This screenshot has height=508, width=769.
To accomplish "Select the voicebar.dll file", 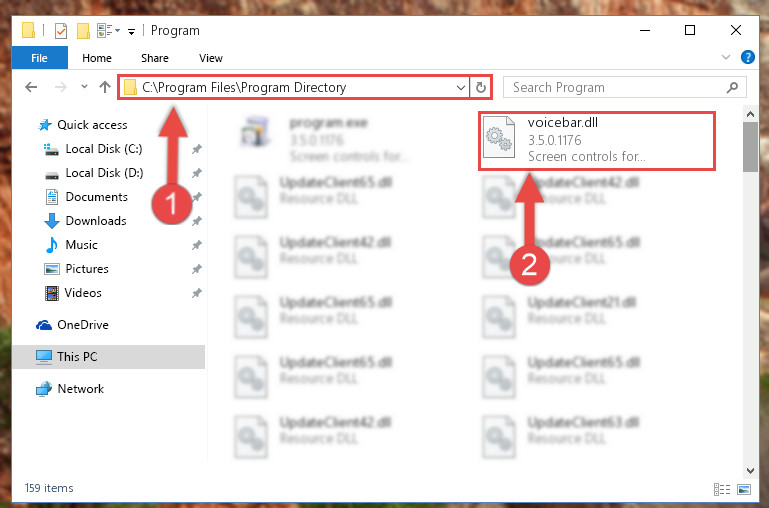I will [597, 141].
